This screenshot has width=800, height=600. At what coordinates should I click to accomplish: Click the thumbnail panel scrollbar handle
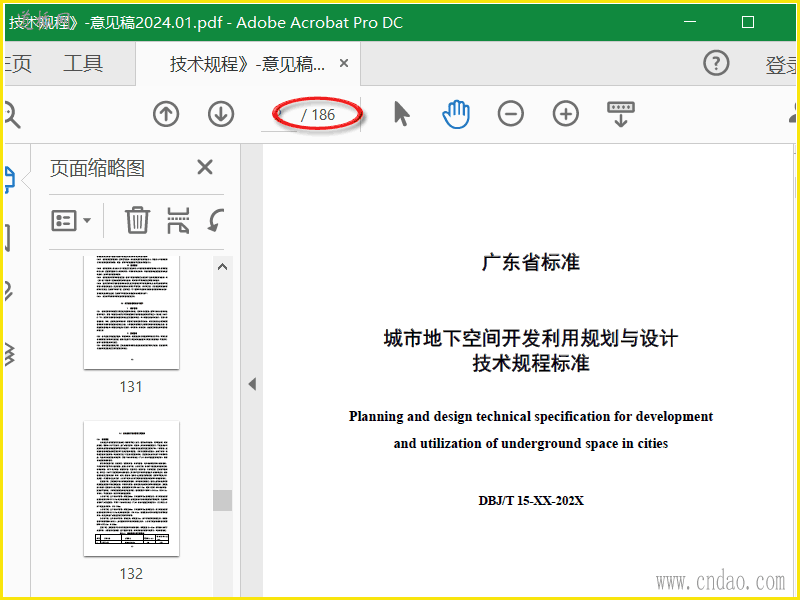222,500
